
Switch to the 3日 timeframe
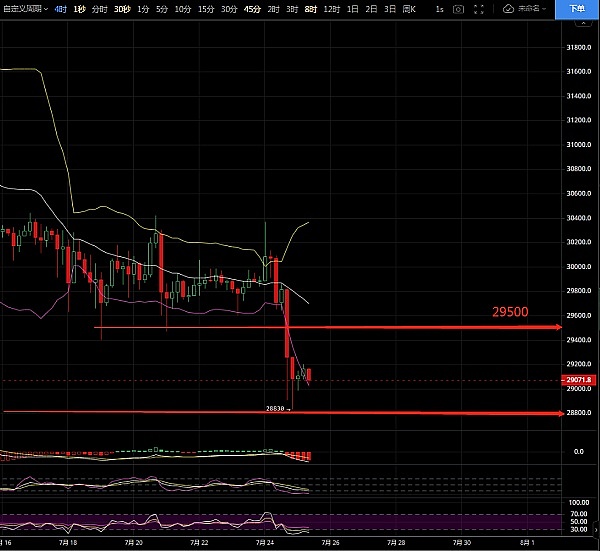[390, 9]
